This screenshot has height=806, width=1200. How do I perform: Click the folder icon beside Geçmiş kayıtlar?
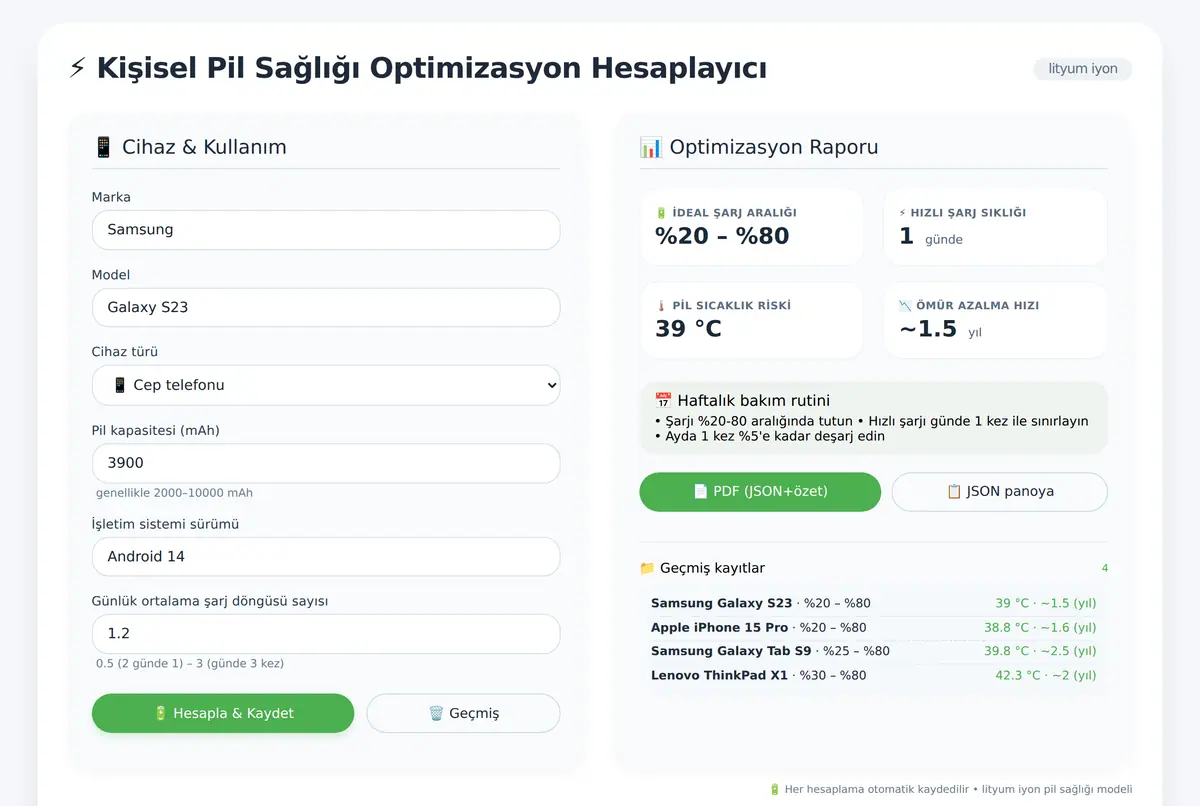pyautogui.click(x=647, y=568)
